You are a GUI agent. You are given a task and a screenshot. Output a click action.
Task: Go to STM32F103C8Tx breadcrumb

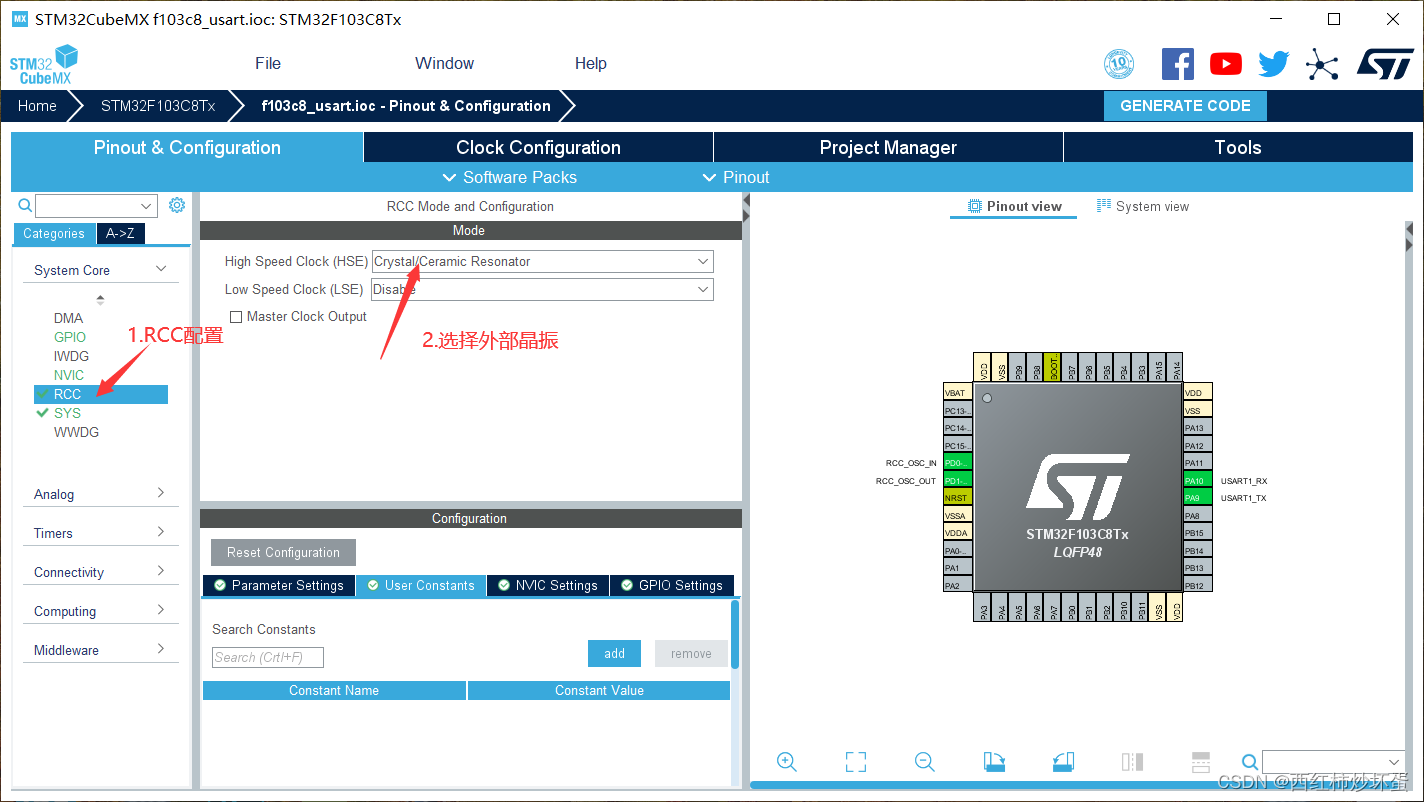point(158,106)
